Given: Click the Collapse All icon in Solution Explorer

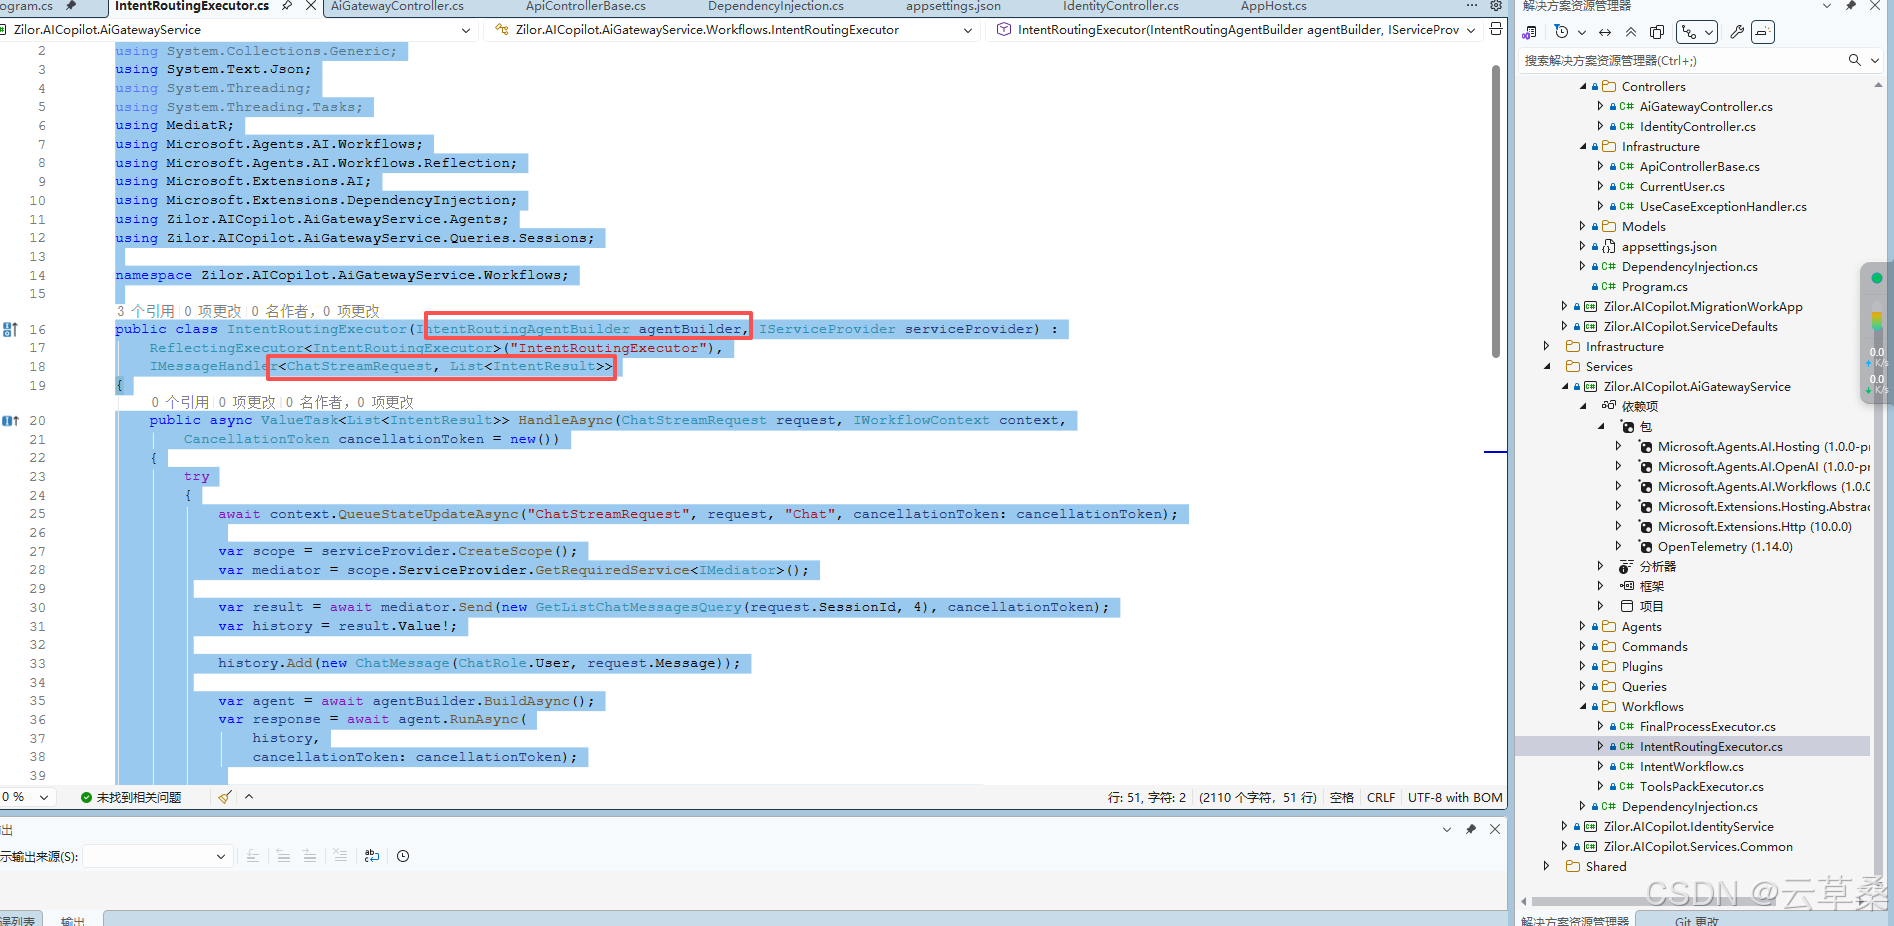Looking at the screenshot, I should pos(1631,31).
